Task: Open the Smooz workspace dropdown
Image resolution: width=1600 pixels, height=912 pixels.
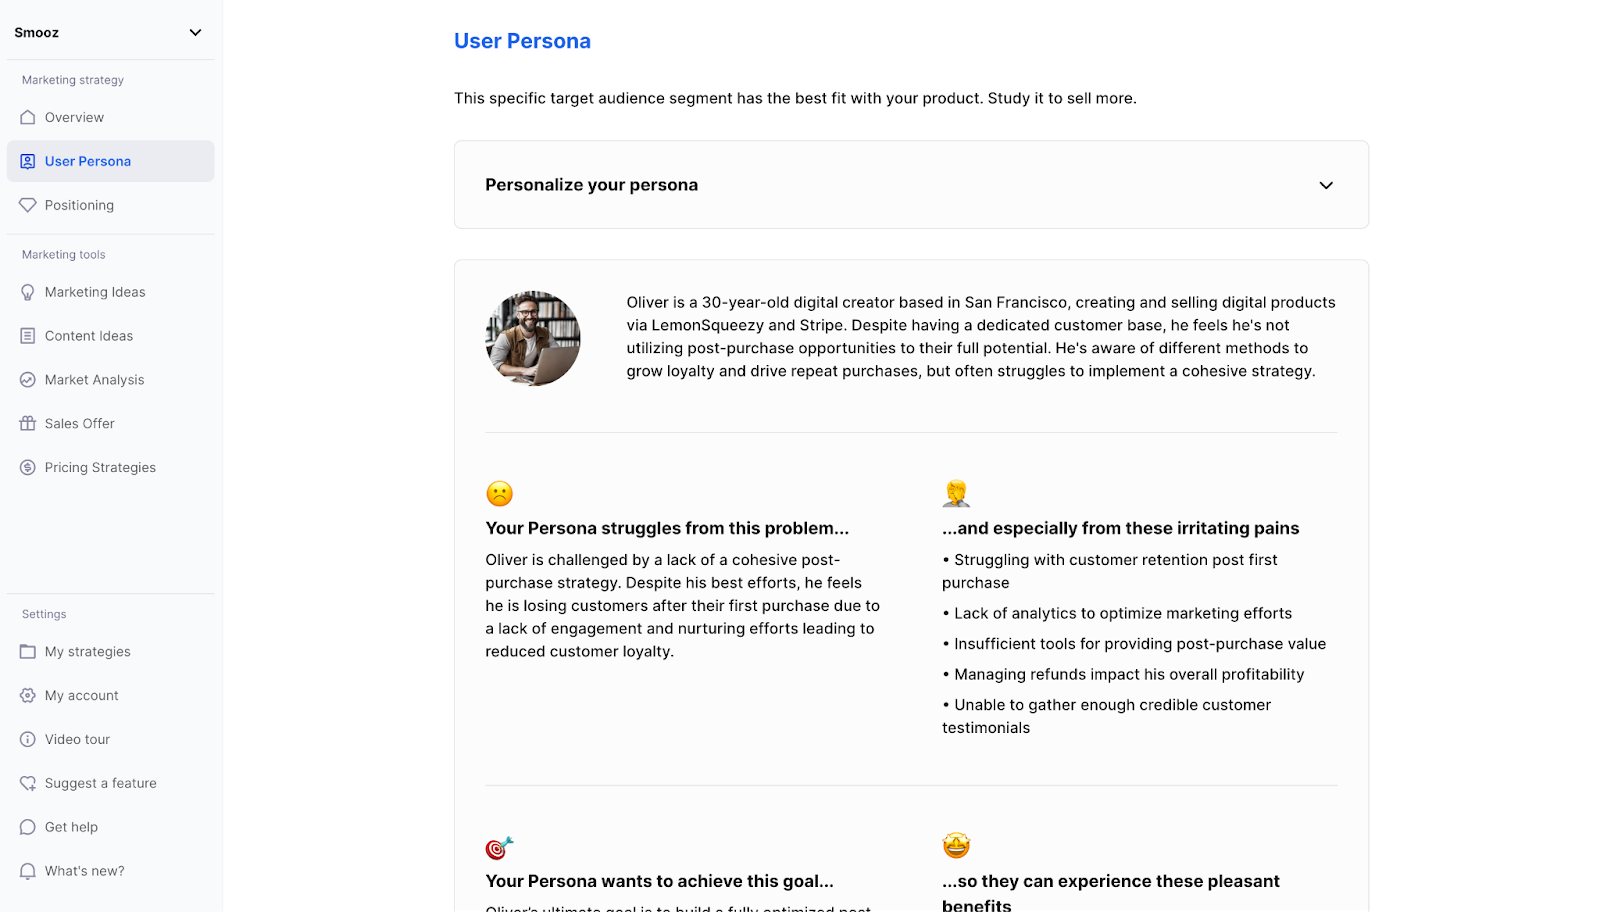Action: click(x=195, y=33)
